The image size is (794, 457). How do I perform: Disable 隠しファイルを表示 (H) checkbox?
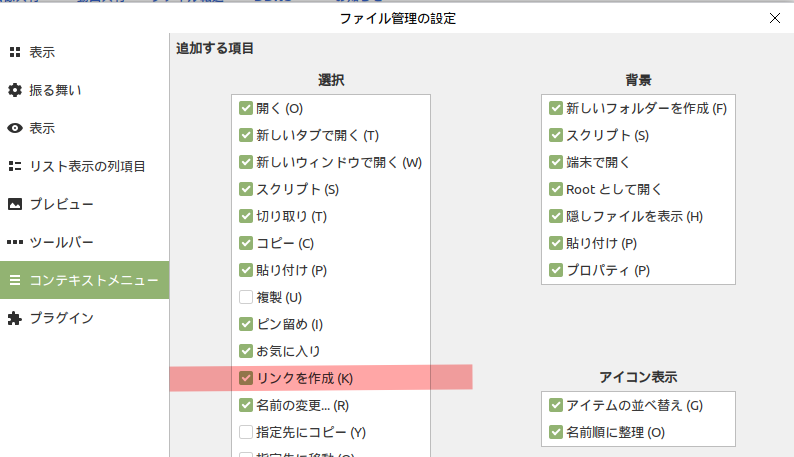pyautogui.click(x=556, y=216)
